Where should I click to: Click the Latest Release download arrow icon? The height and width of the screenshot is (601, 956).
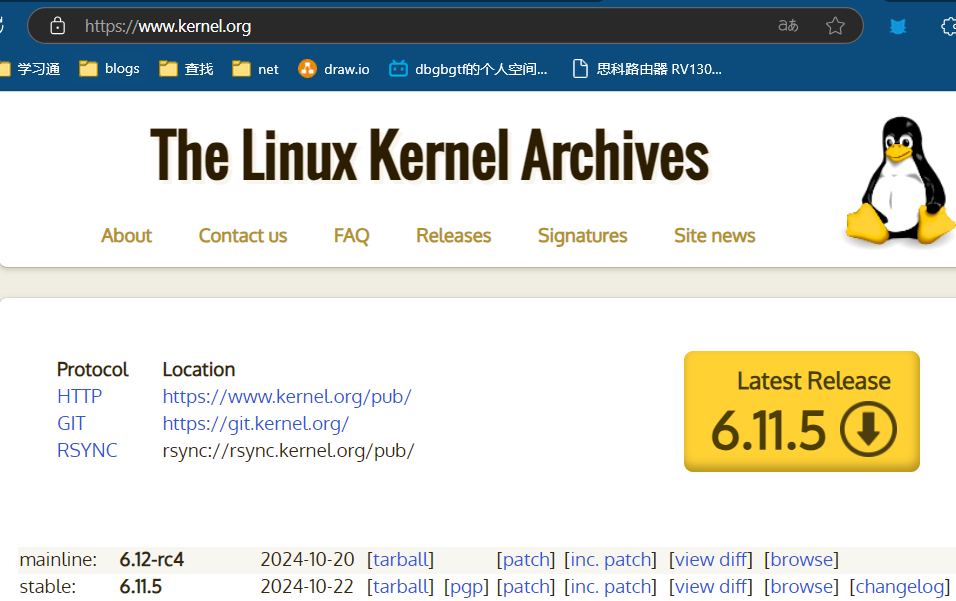868,429
